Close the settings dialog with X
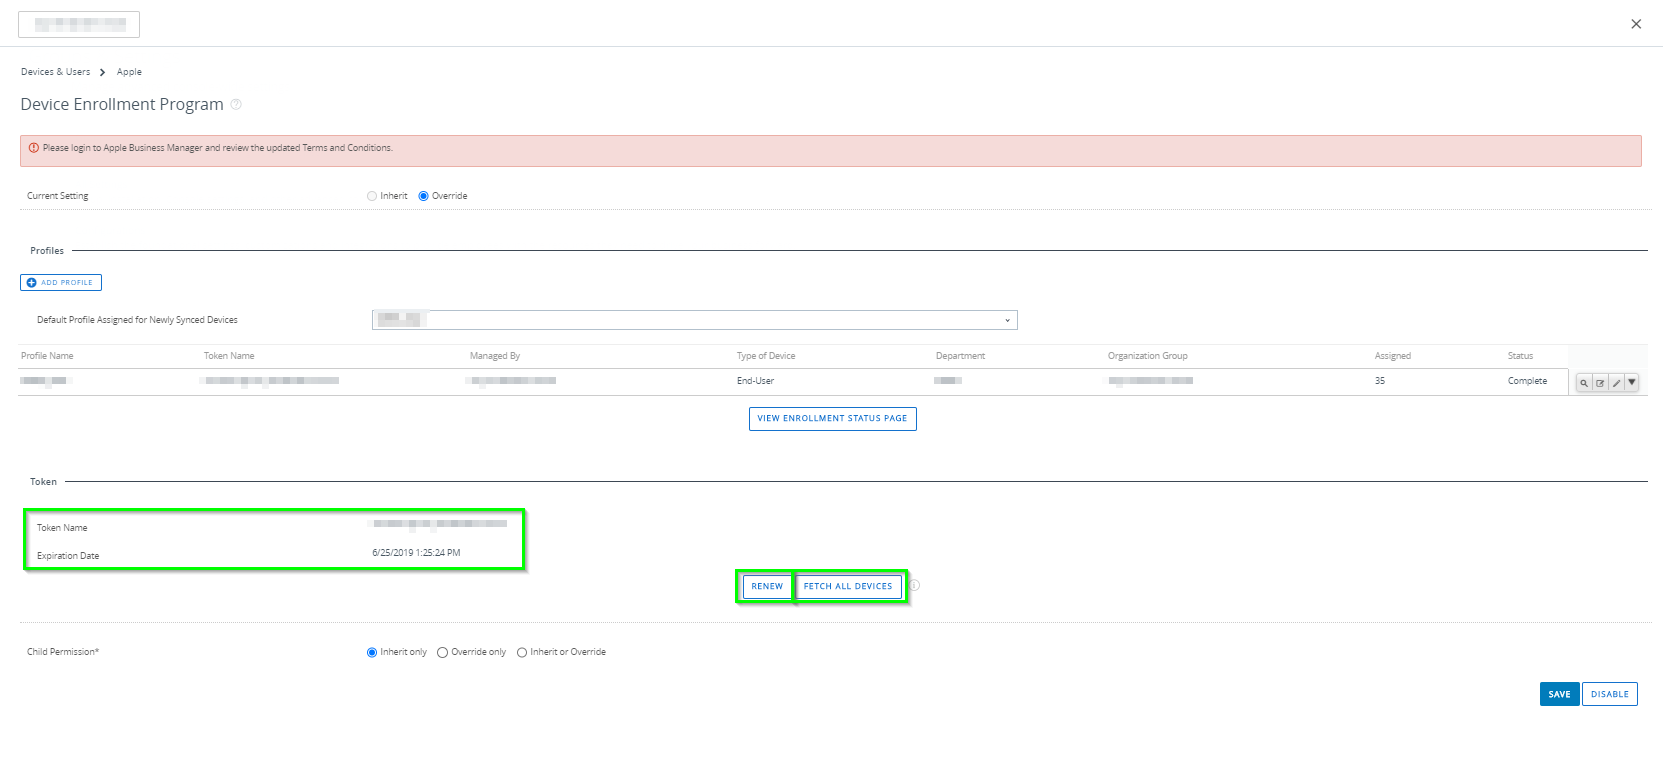Screen dimensions: 1663x772 click(1636, 24)
